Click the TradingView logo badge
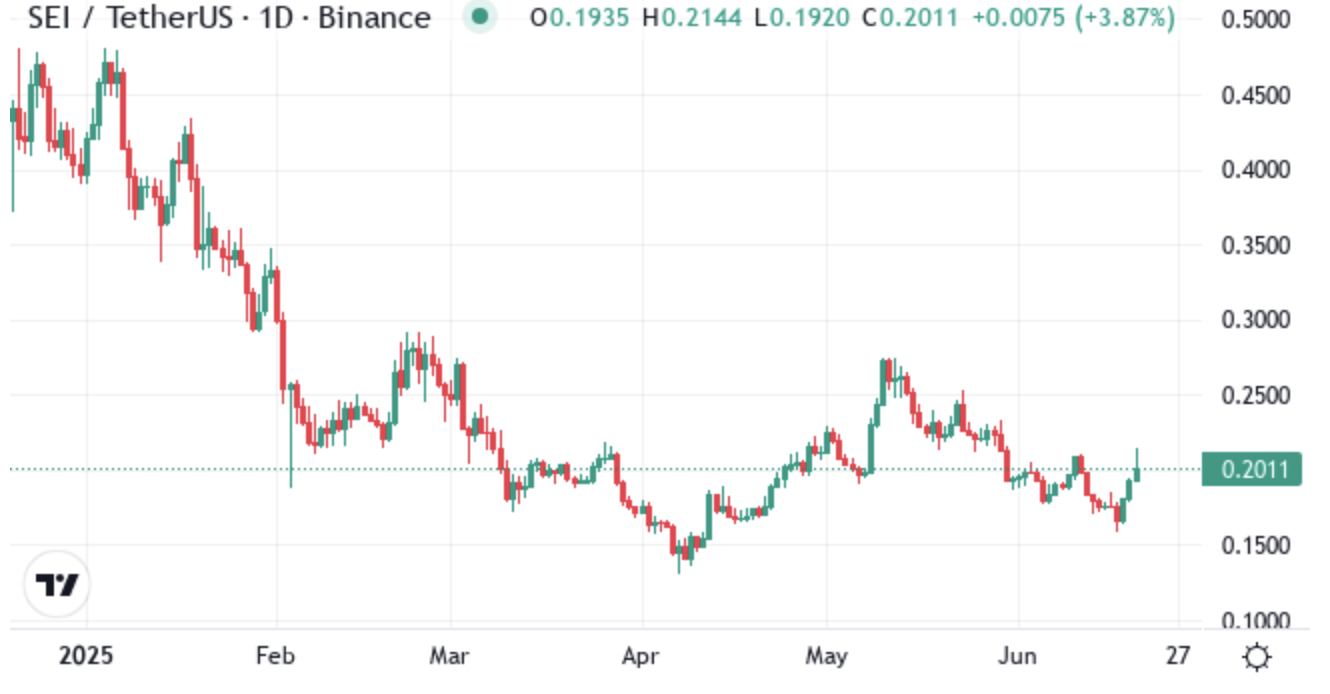 click(x=57, y=584)
